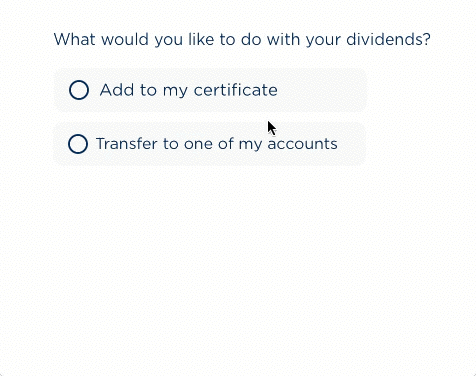Image resolution: width=476 pixels, height=376 pixels.
Task: Opt to move dividends to my accounts
Action: [x=78, y=144]
